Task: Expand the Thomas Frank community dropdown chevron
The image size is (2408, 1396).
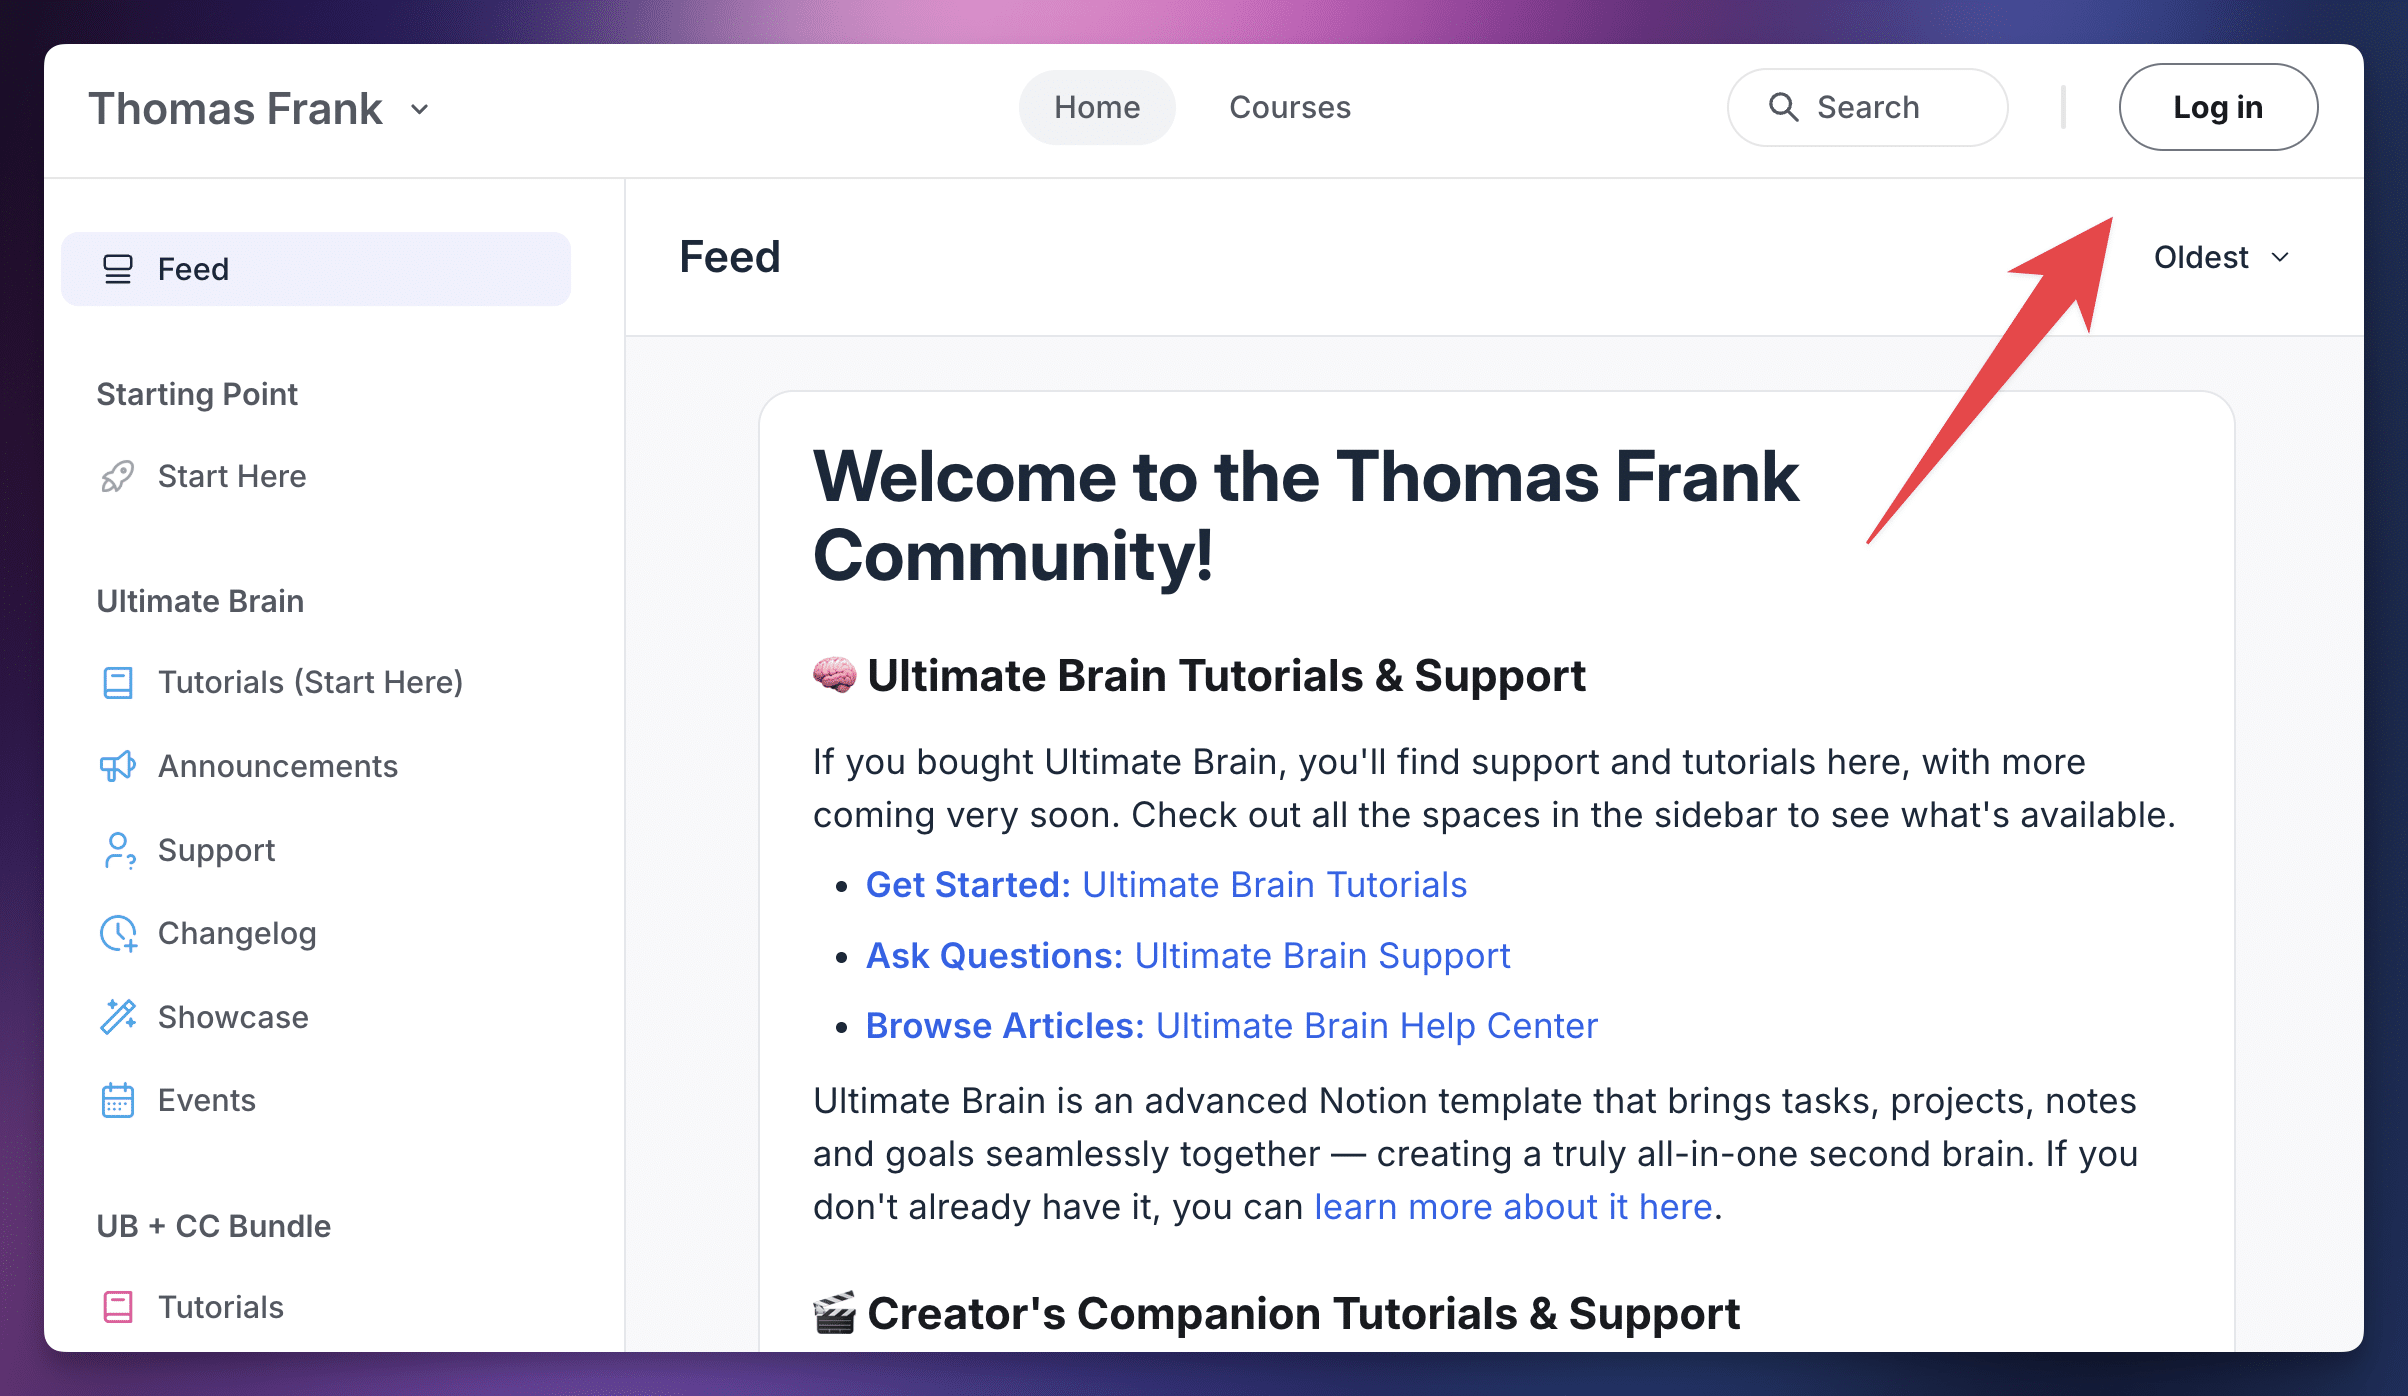Action: [420, 109]
